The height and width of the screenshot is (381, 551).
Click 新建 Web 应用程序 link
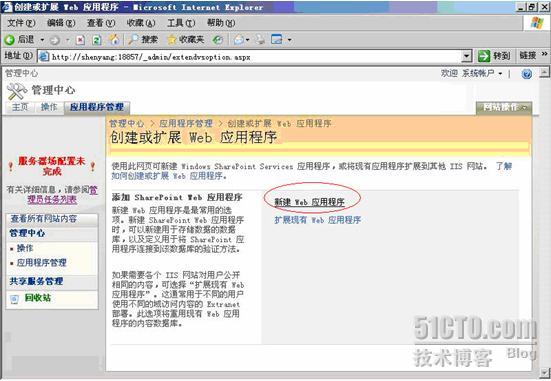tap(309, 202)
